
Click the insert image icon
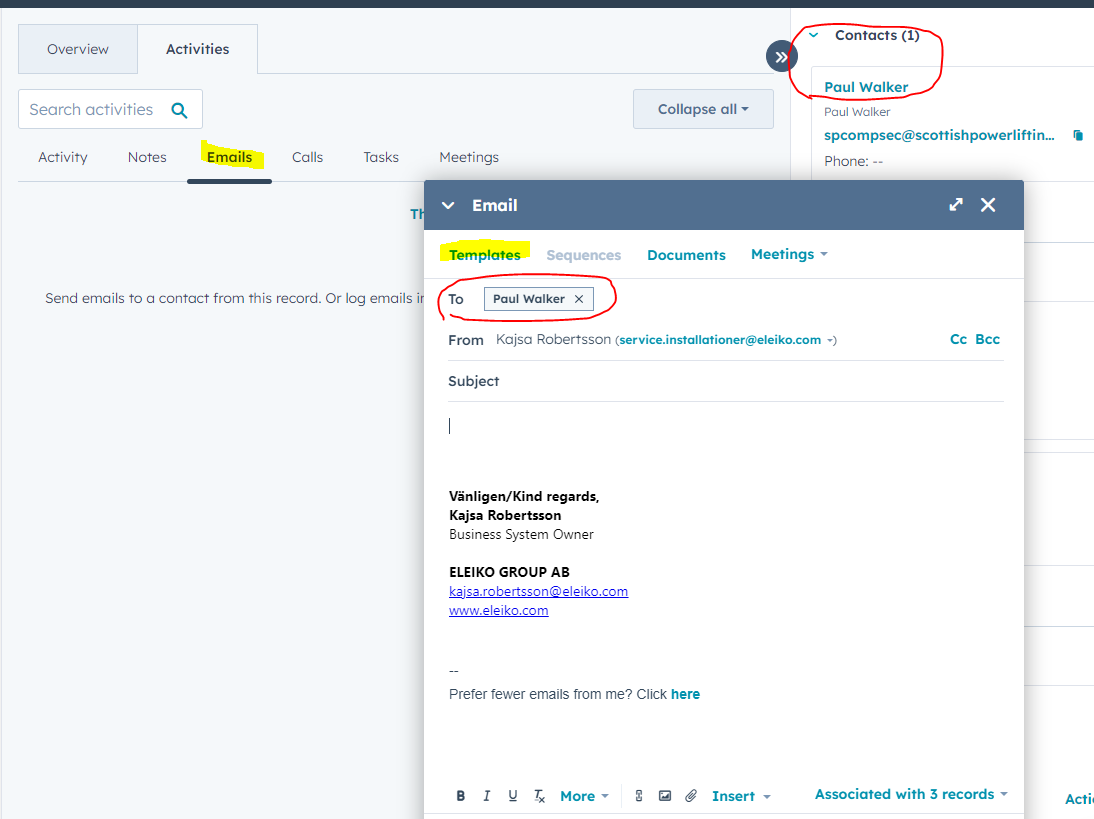click(x=665, y=796)
